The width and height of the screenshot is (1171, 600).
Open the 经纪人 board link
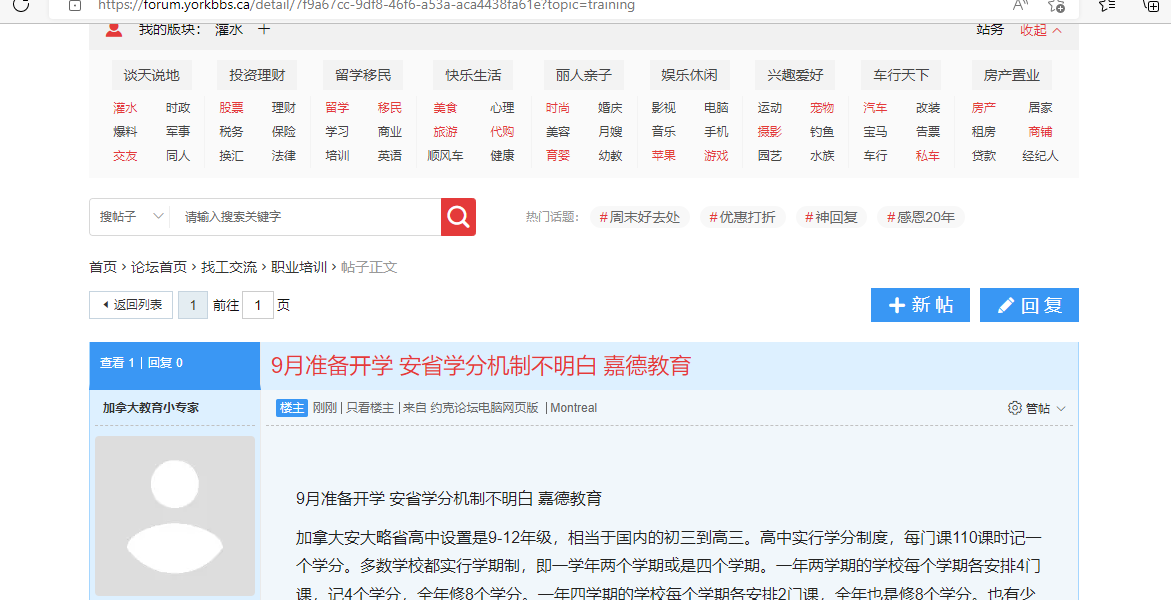coord(1040,156)
